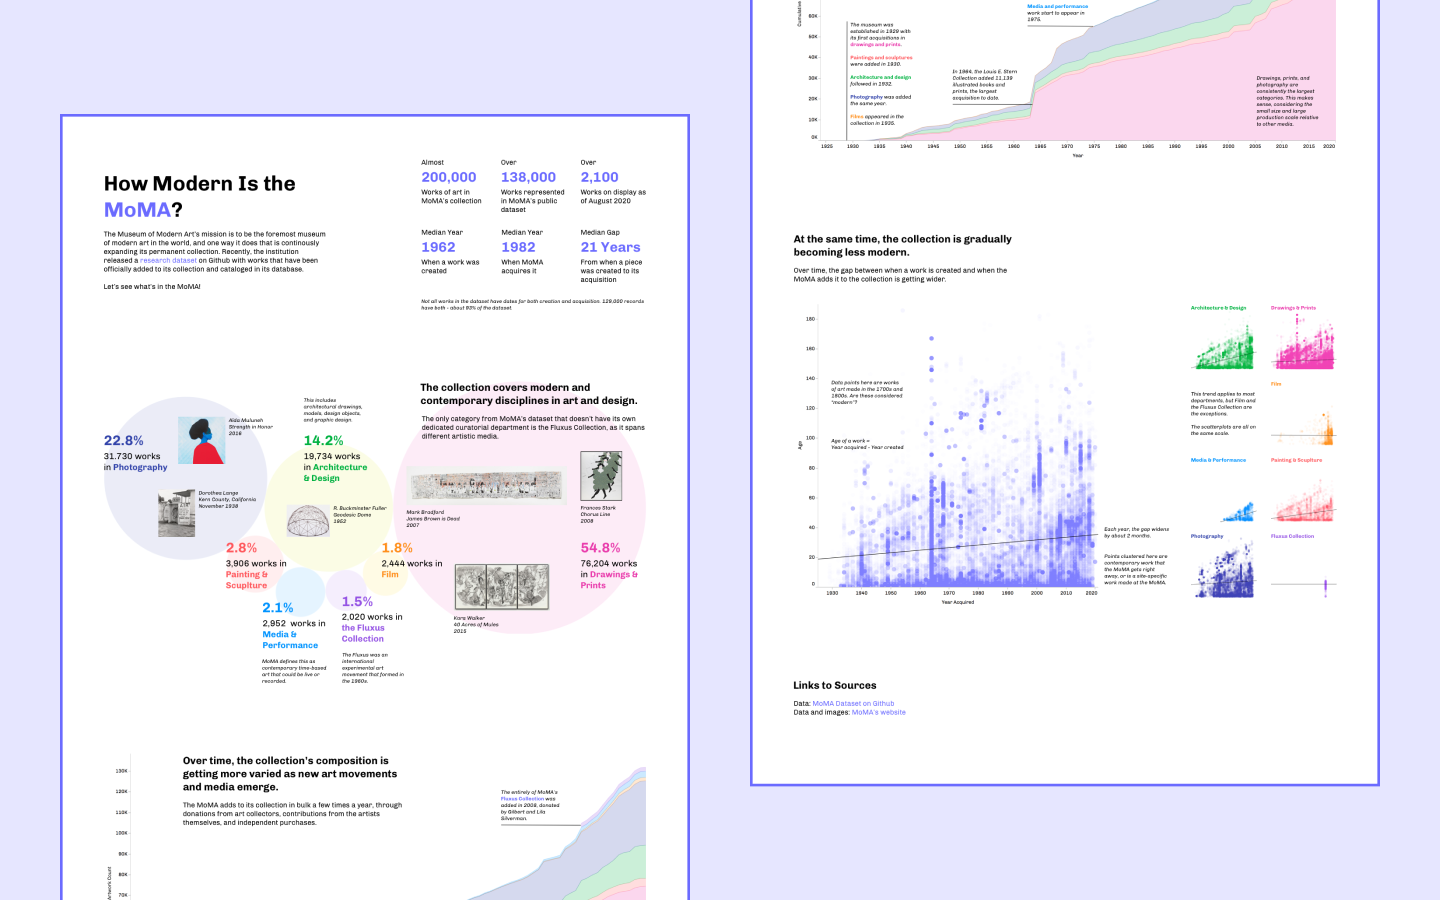
Task: Click the Mark Bradford 'James Brown is Dead' artwork
Action: [x=486, y=487]
